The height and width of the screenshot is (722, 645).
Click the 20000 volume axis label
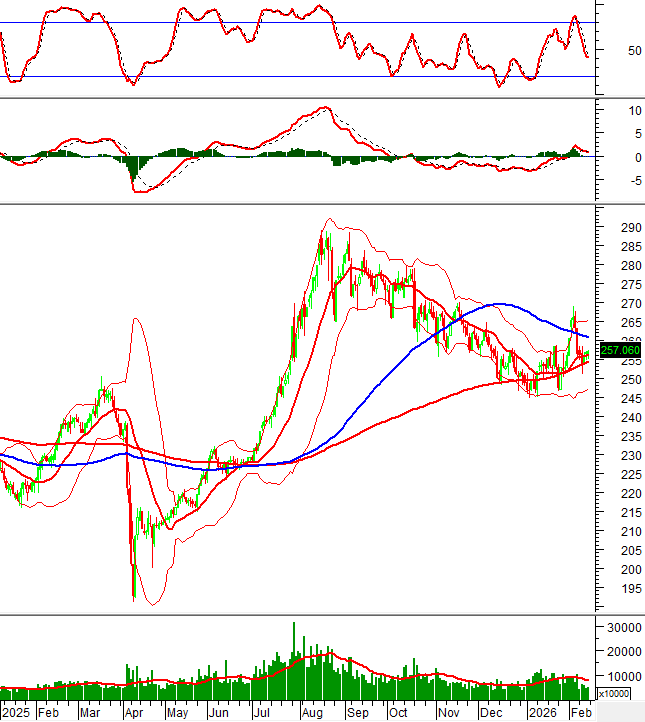pyautogui.click(x=620, y=652)
